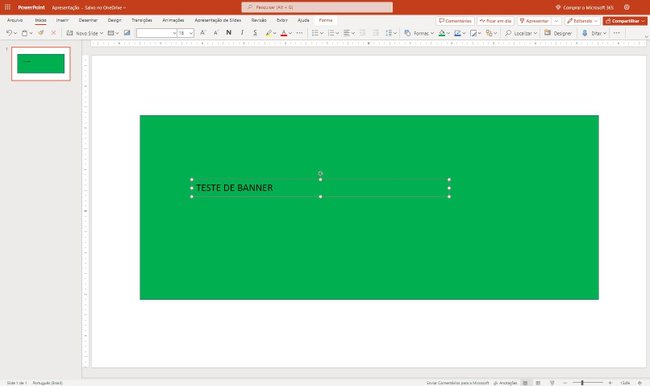Viewport: 650px width, 386px height.
Task: Open the Comentários pane
Action: pyautogui.click(x=455, y=21)
